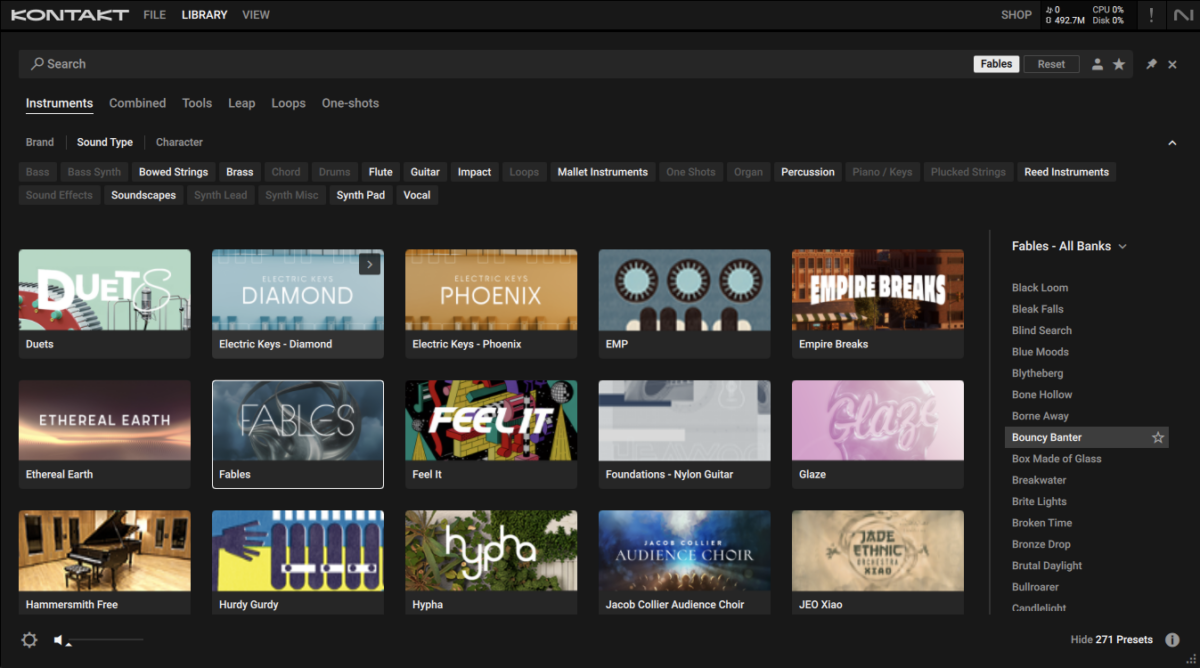Select the EMP library card
Screen dimensions: 1200x668
coord(685,304)
